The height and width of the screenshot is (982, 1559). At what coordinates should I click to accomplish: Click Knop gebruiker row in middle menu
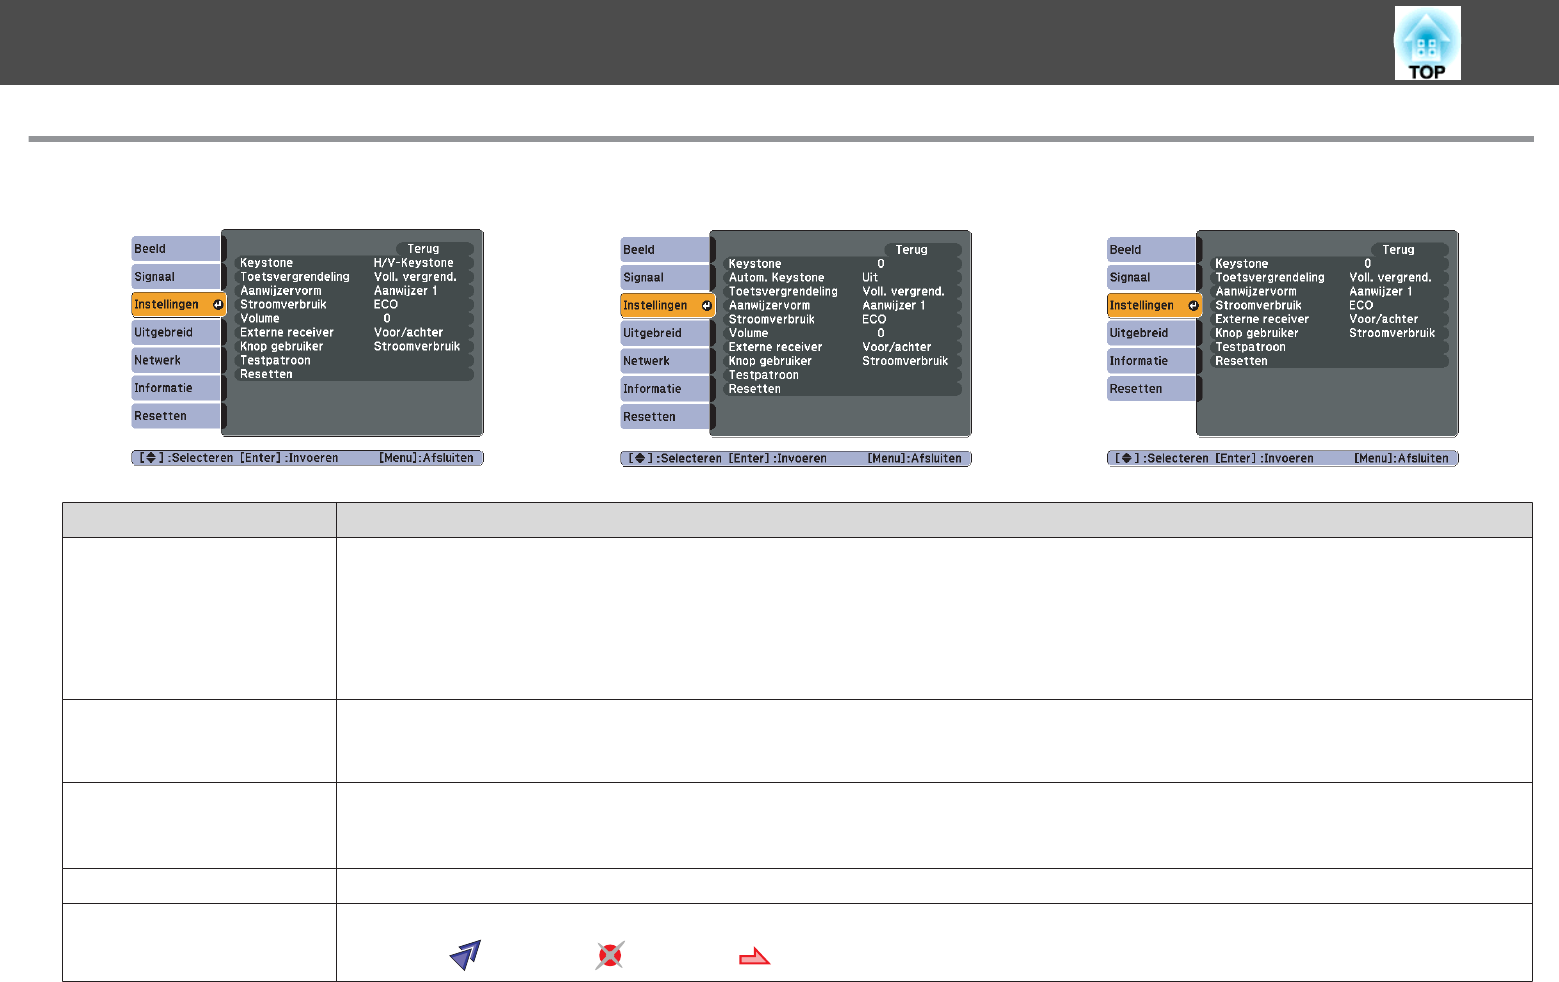pos(842,362)
